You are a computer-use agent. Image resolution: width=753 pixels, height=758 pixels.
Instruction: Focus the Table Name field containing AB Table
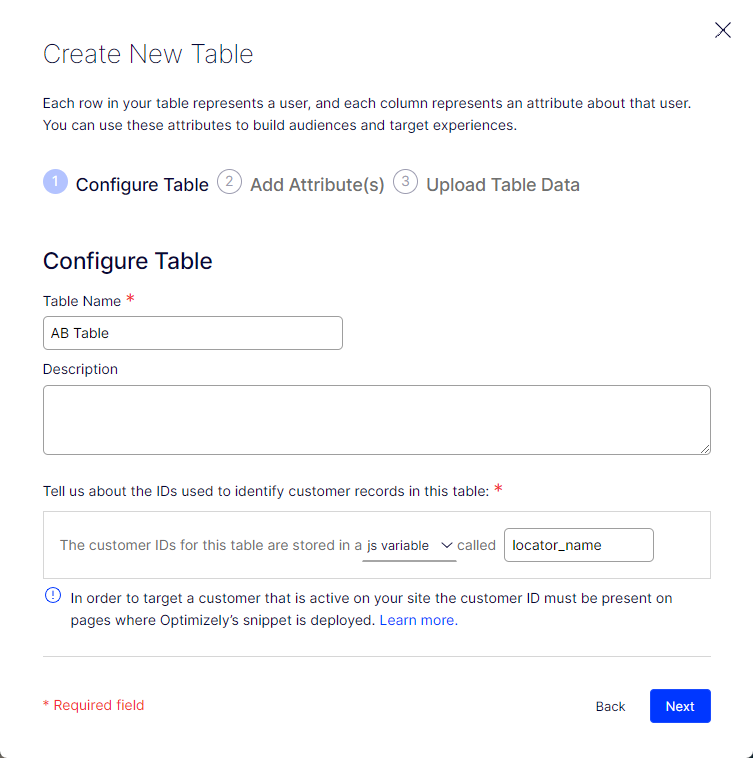click(193, 333)
